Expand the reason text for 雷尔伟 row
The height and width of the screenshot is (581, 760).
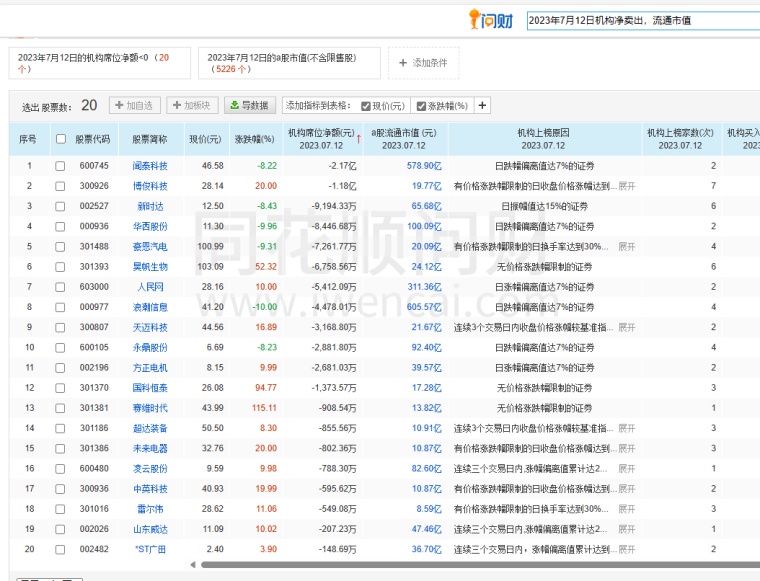[627, 509]
